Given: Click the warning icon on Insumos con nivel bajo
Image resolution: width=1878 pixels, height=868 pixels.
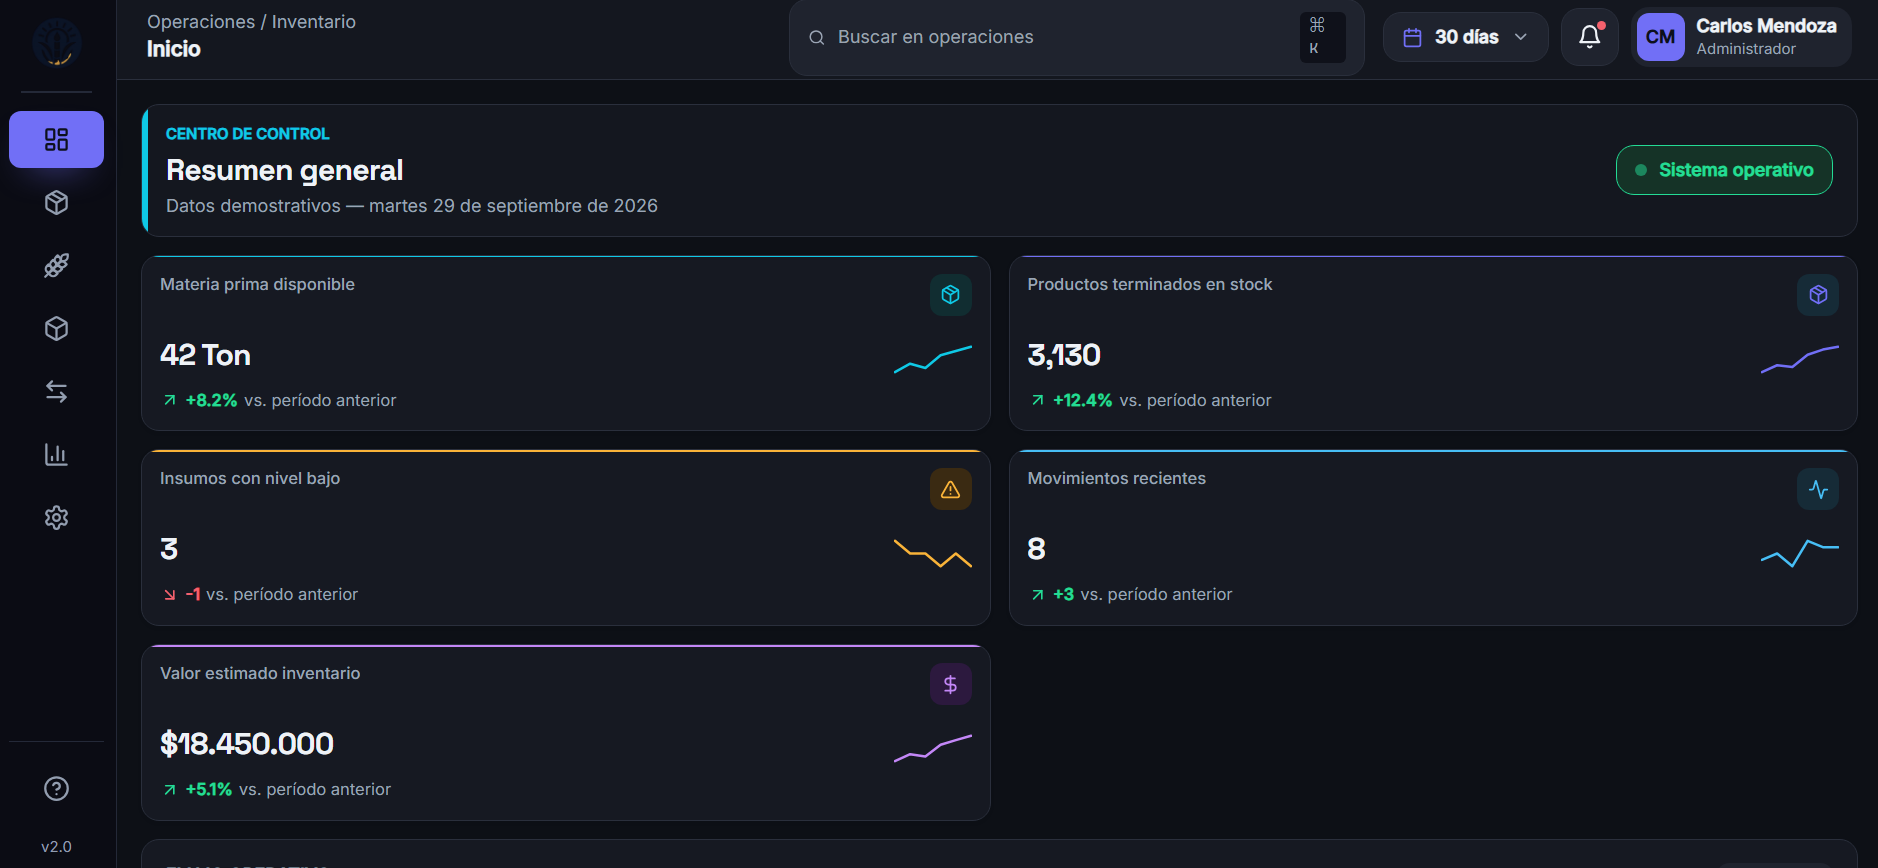Looking at the screenshot, I should tap(950, 489).
